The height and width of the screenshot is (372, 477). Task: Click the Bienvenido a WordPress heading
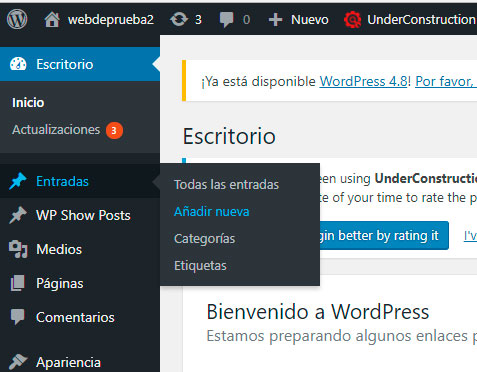tap(318, 312)
